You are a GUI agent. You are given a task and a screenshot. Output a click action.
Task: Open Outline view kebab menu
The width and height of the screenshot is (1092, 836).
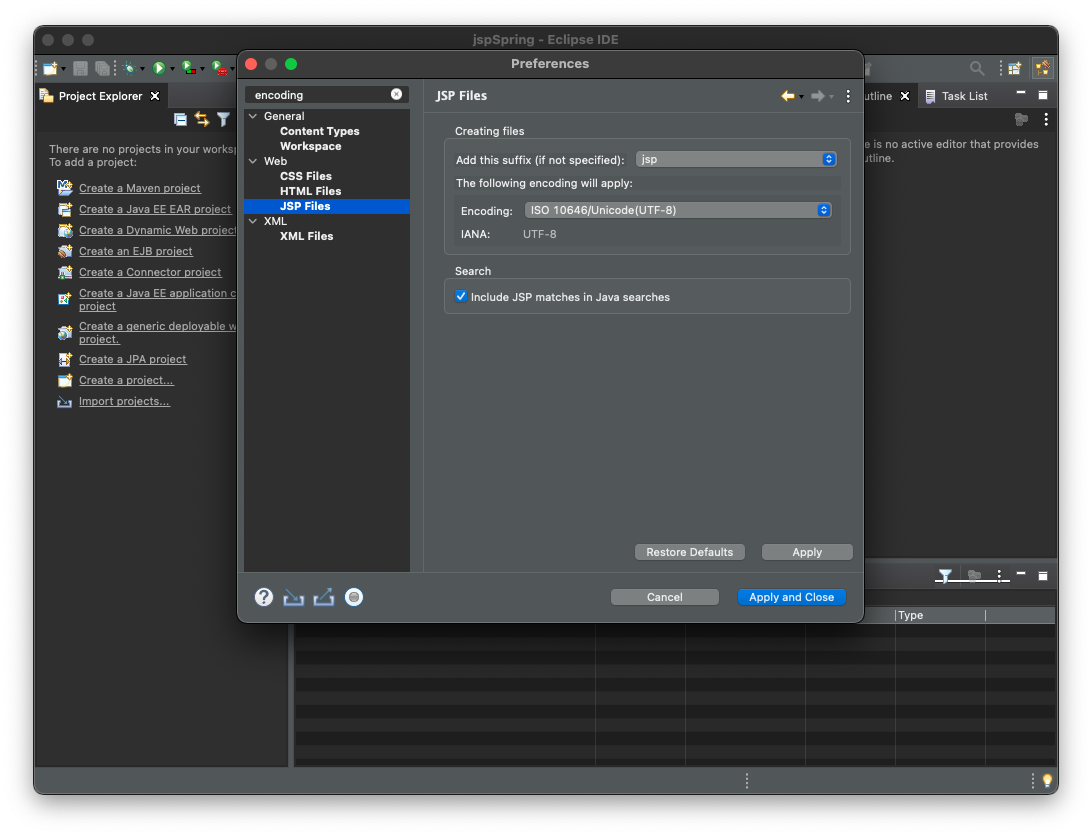1046,120
